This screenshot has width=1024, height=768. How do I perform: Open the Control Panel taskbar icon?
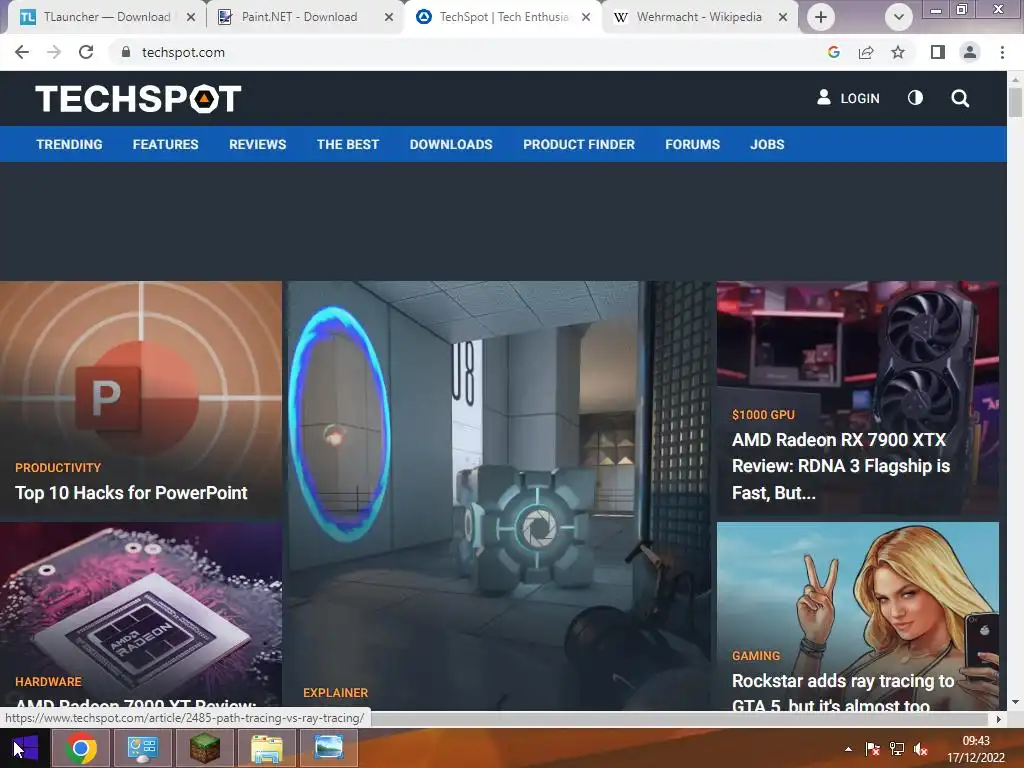pyautogui.click(x=143, y=748)
